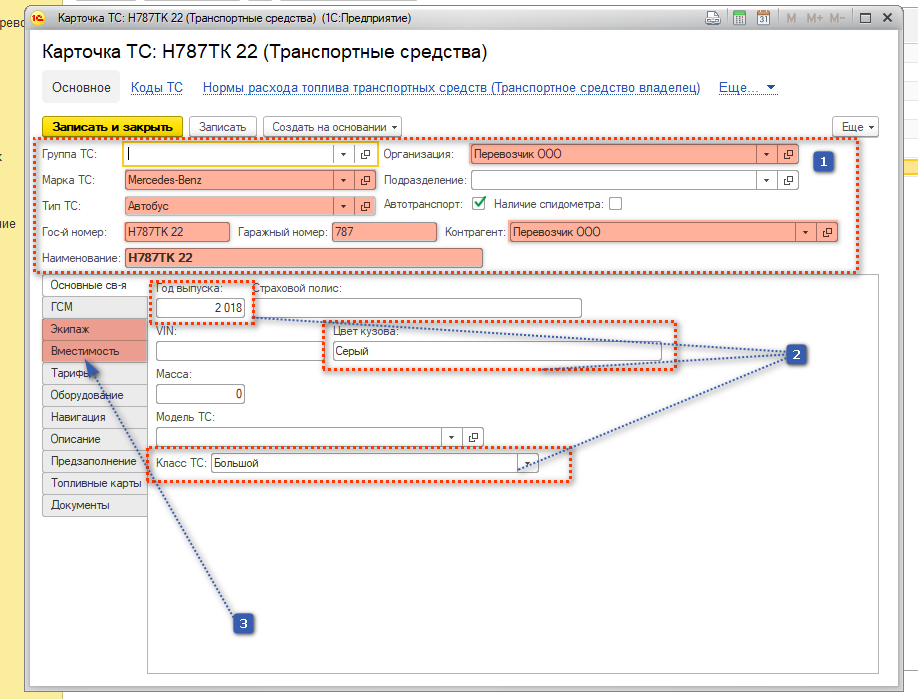Open the Тип ТС dropdown arrow
The height and width of the screenshot is (699, 918).
343,206
